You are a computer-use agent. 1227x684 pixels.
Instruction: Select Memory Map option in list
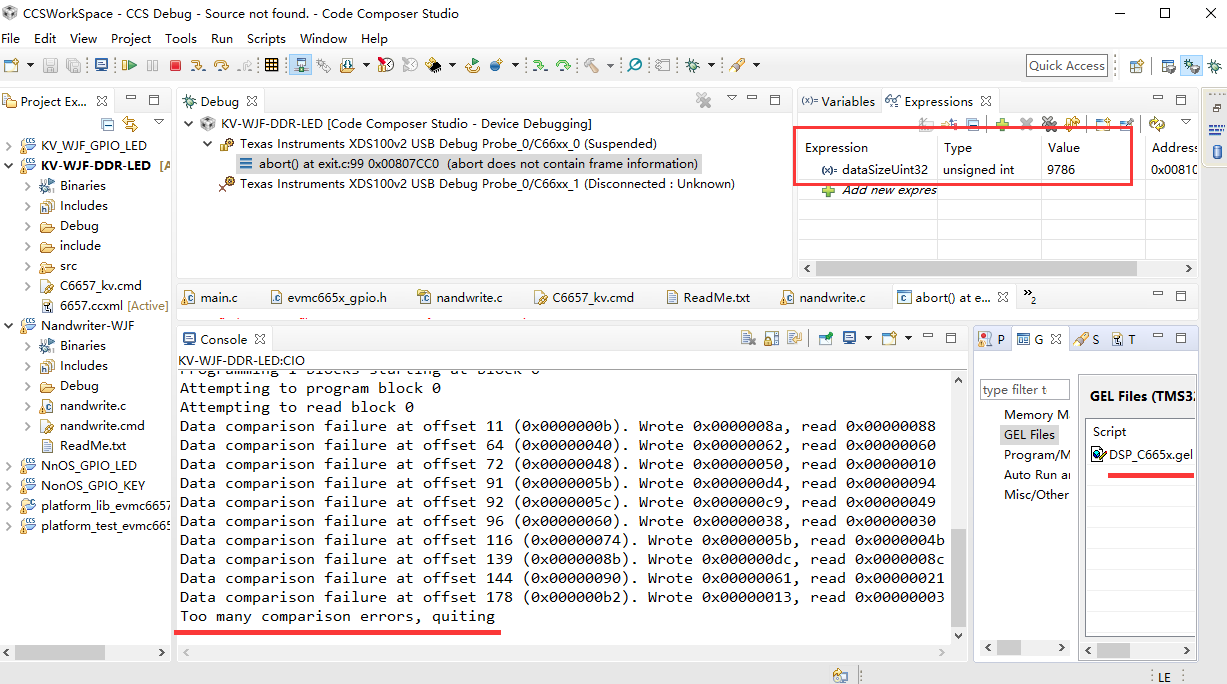coord(1036,415)
